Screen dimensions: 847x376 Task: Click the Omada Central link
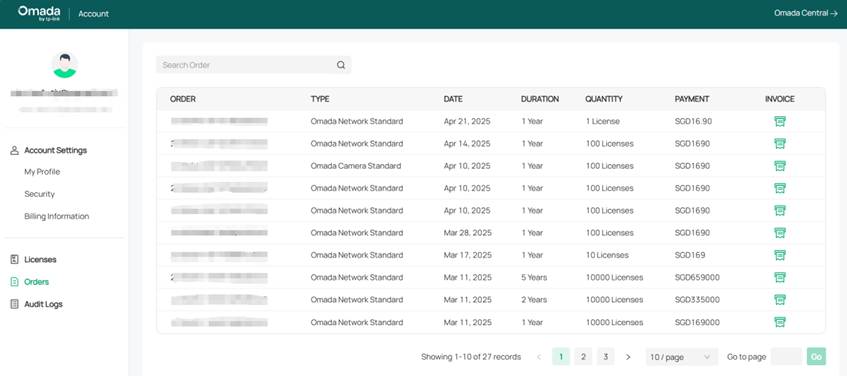(x=805, y=13)
